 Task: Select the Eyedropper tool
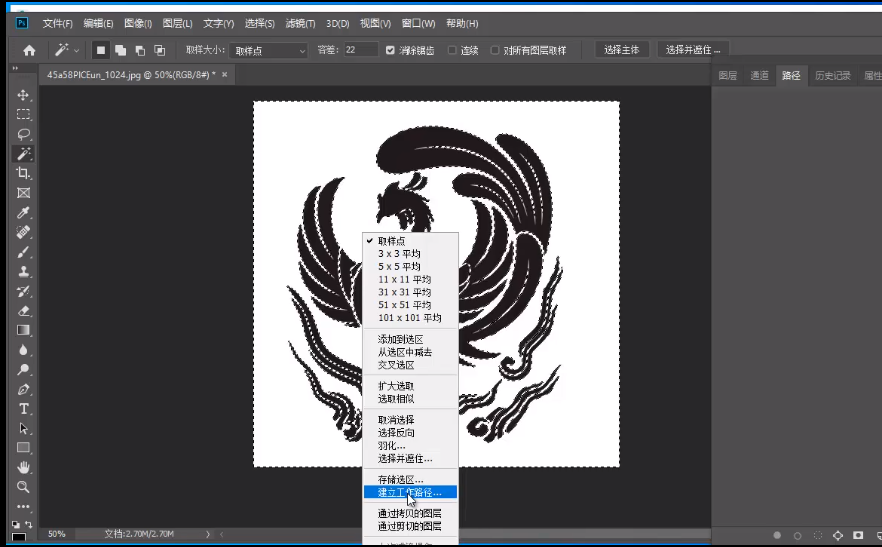tap(23, 213)
